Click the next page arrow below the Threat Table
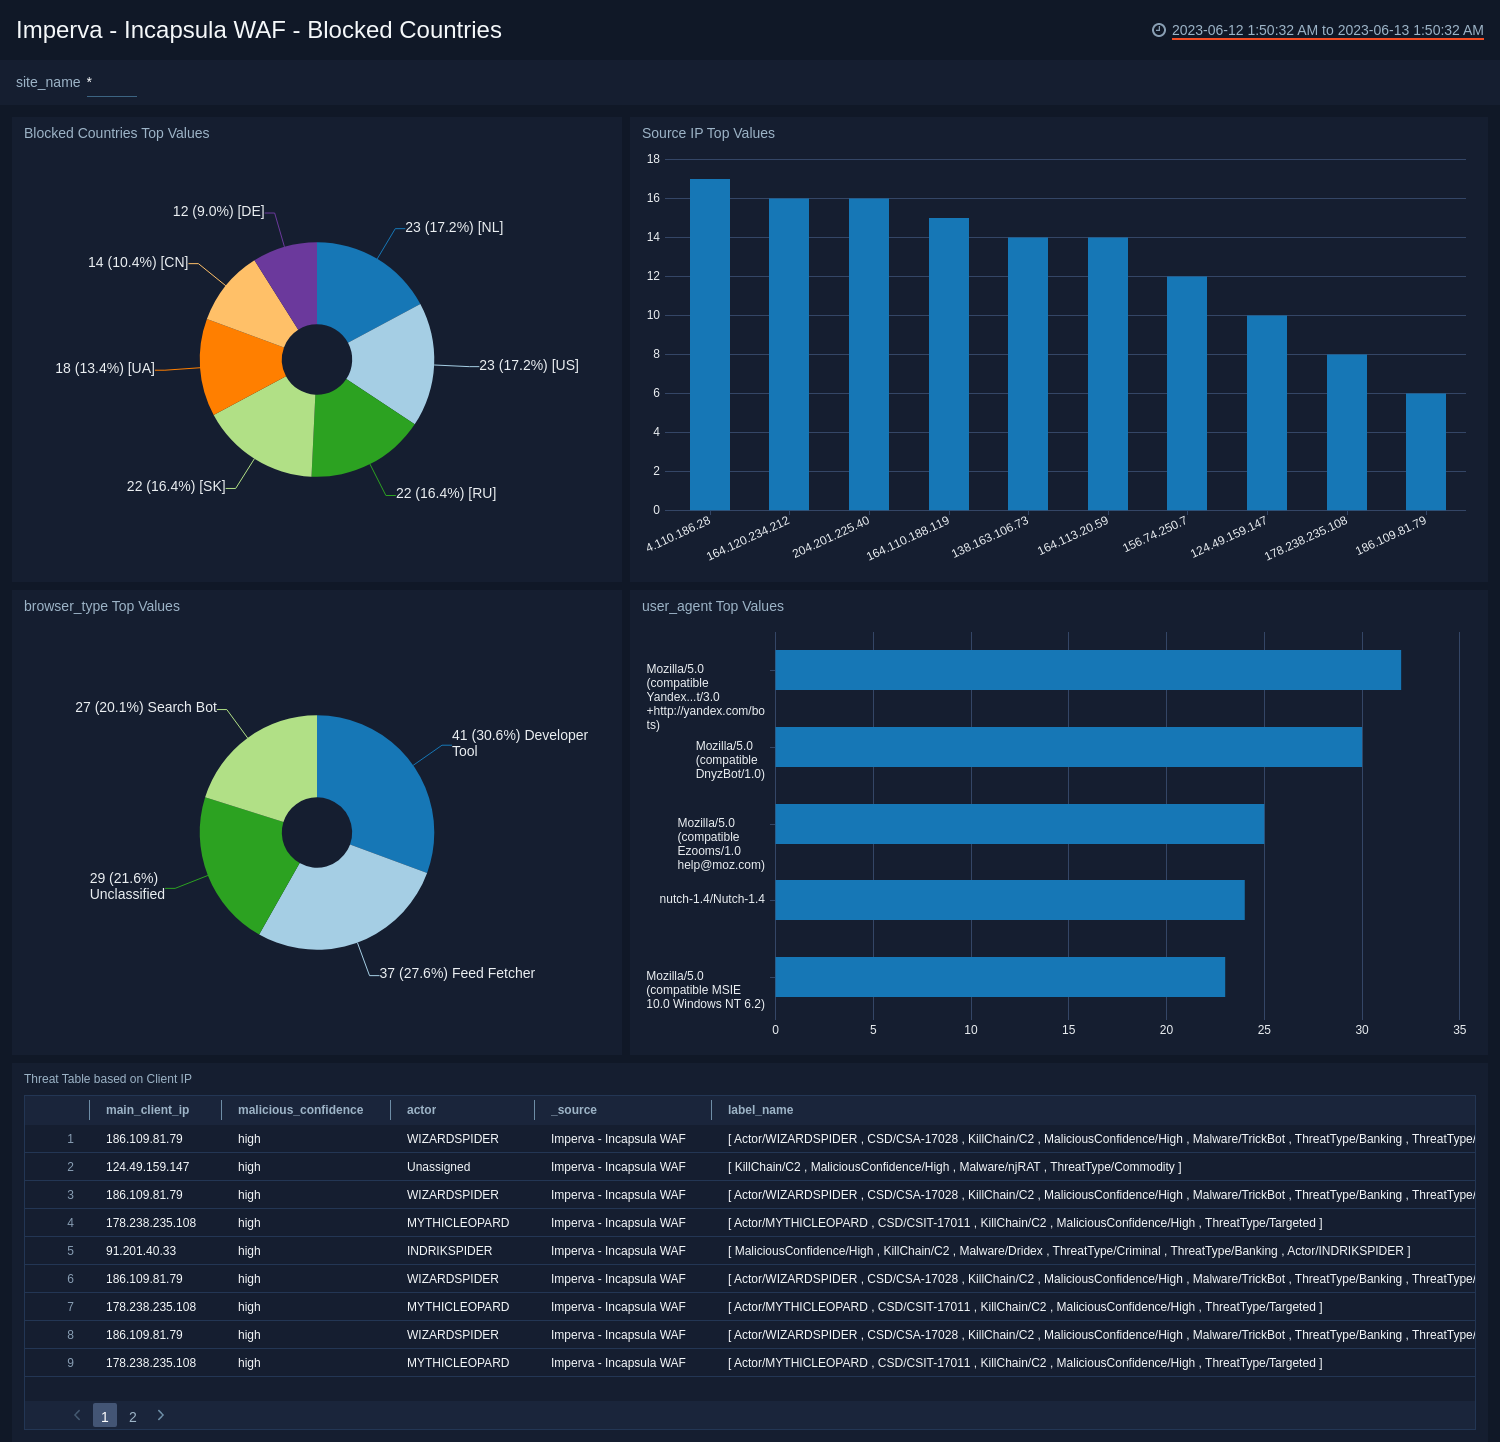Image resolution: width=1500 pixels, height=1442 pixels. tap(160, 1415)
